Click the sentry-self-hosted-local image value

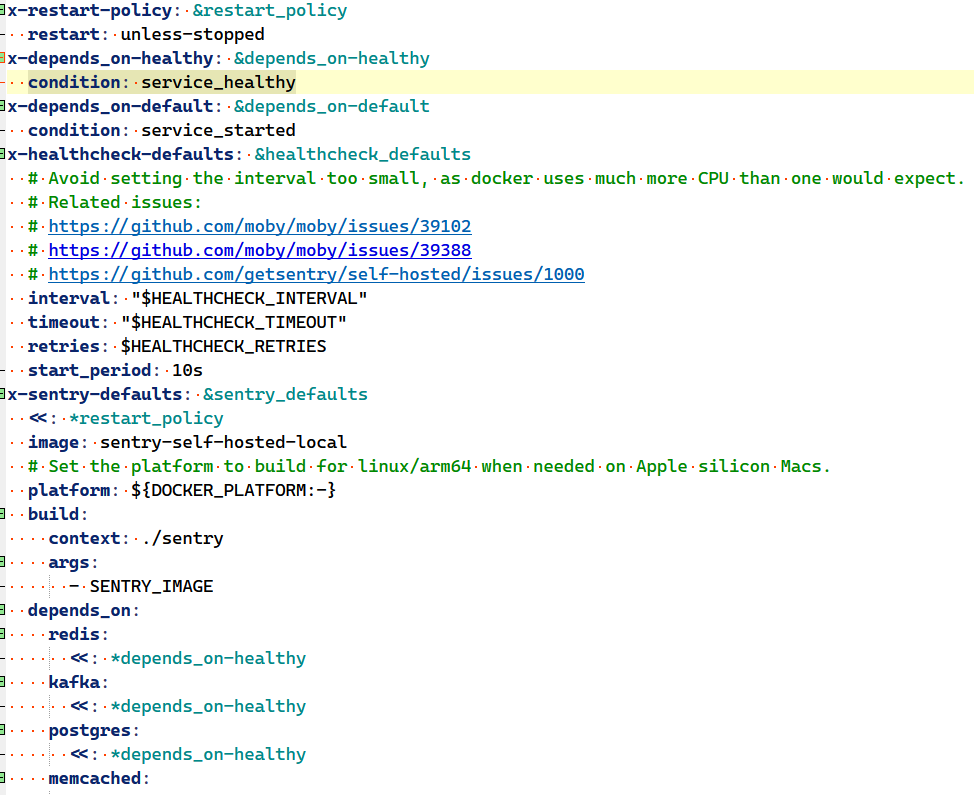[x=223, y=442]
